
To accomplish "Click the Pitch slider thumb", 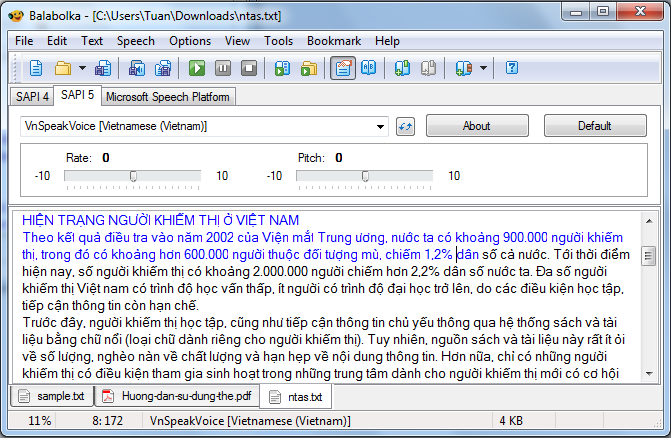I will 365,176.
